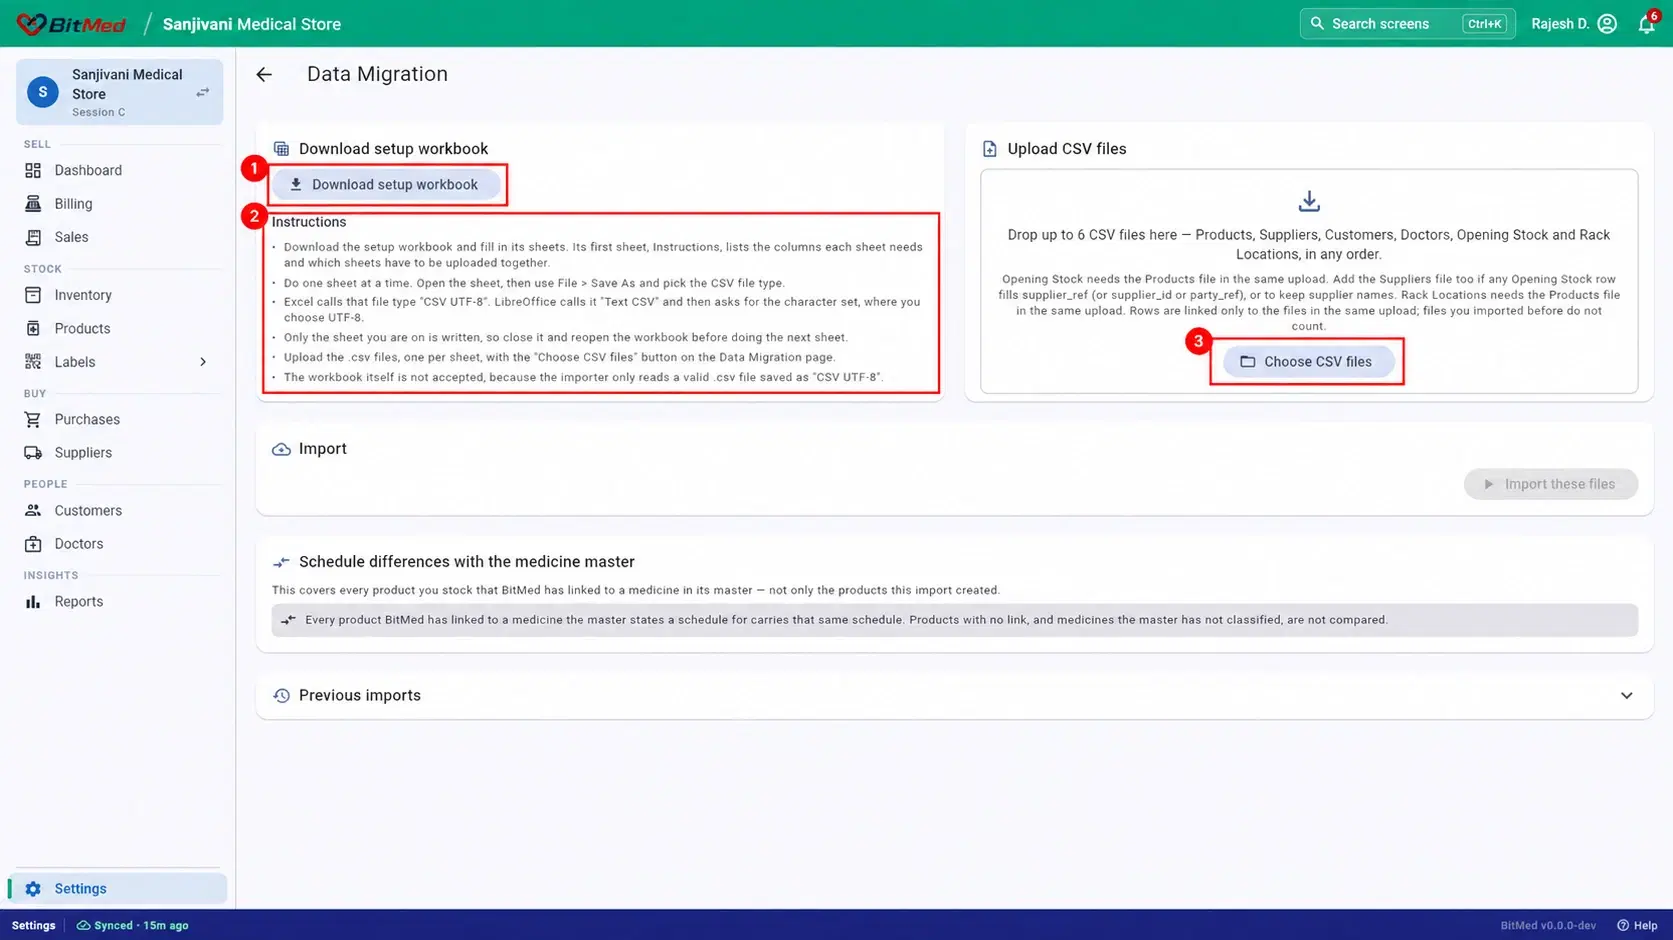1673x940 pixels.
Task: Click Choose CSV files button
Action: point(1308,362)
